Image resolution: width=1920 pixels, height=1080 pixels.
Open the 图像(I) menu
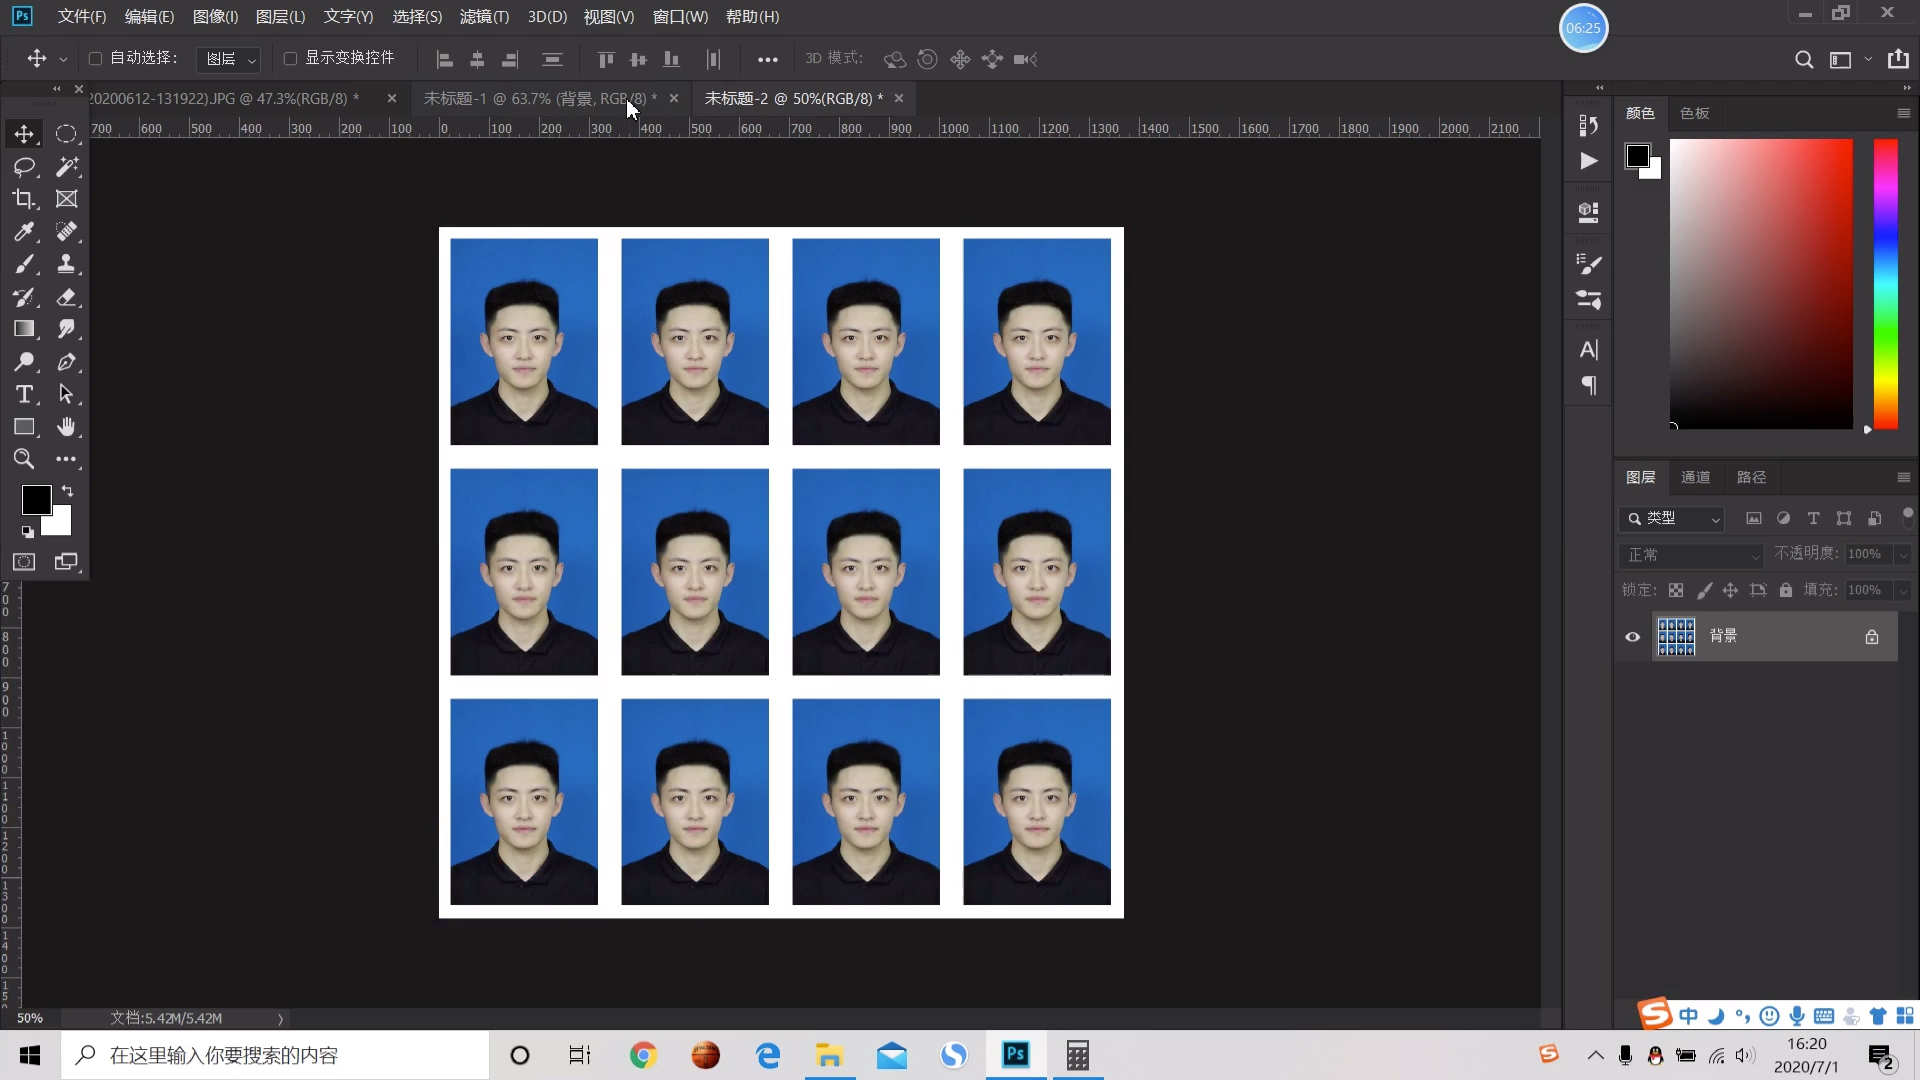[x=215, y=17]
